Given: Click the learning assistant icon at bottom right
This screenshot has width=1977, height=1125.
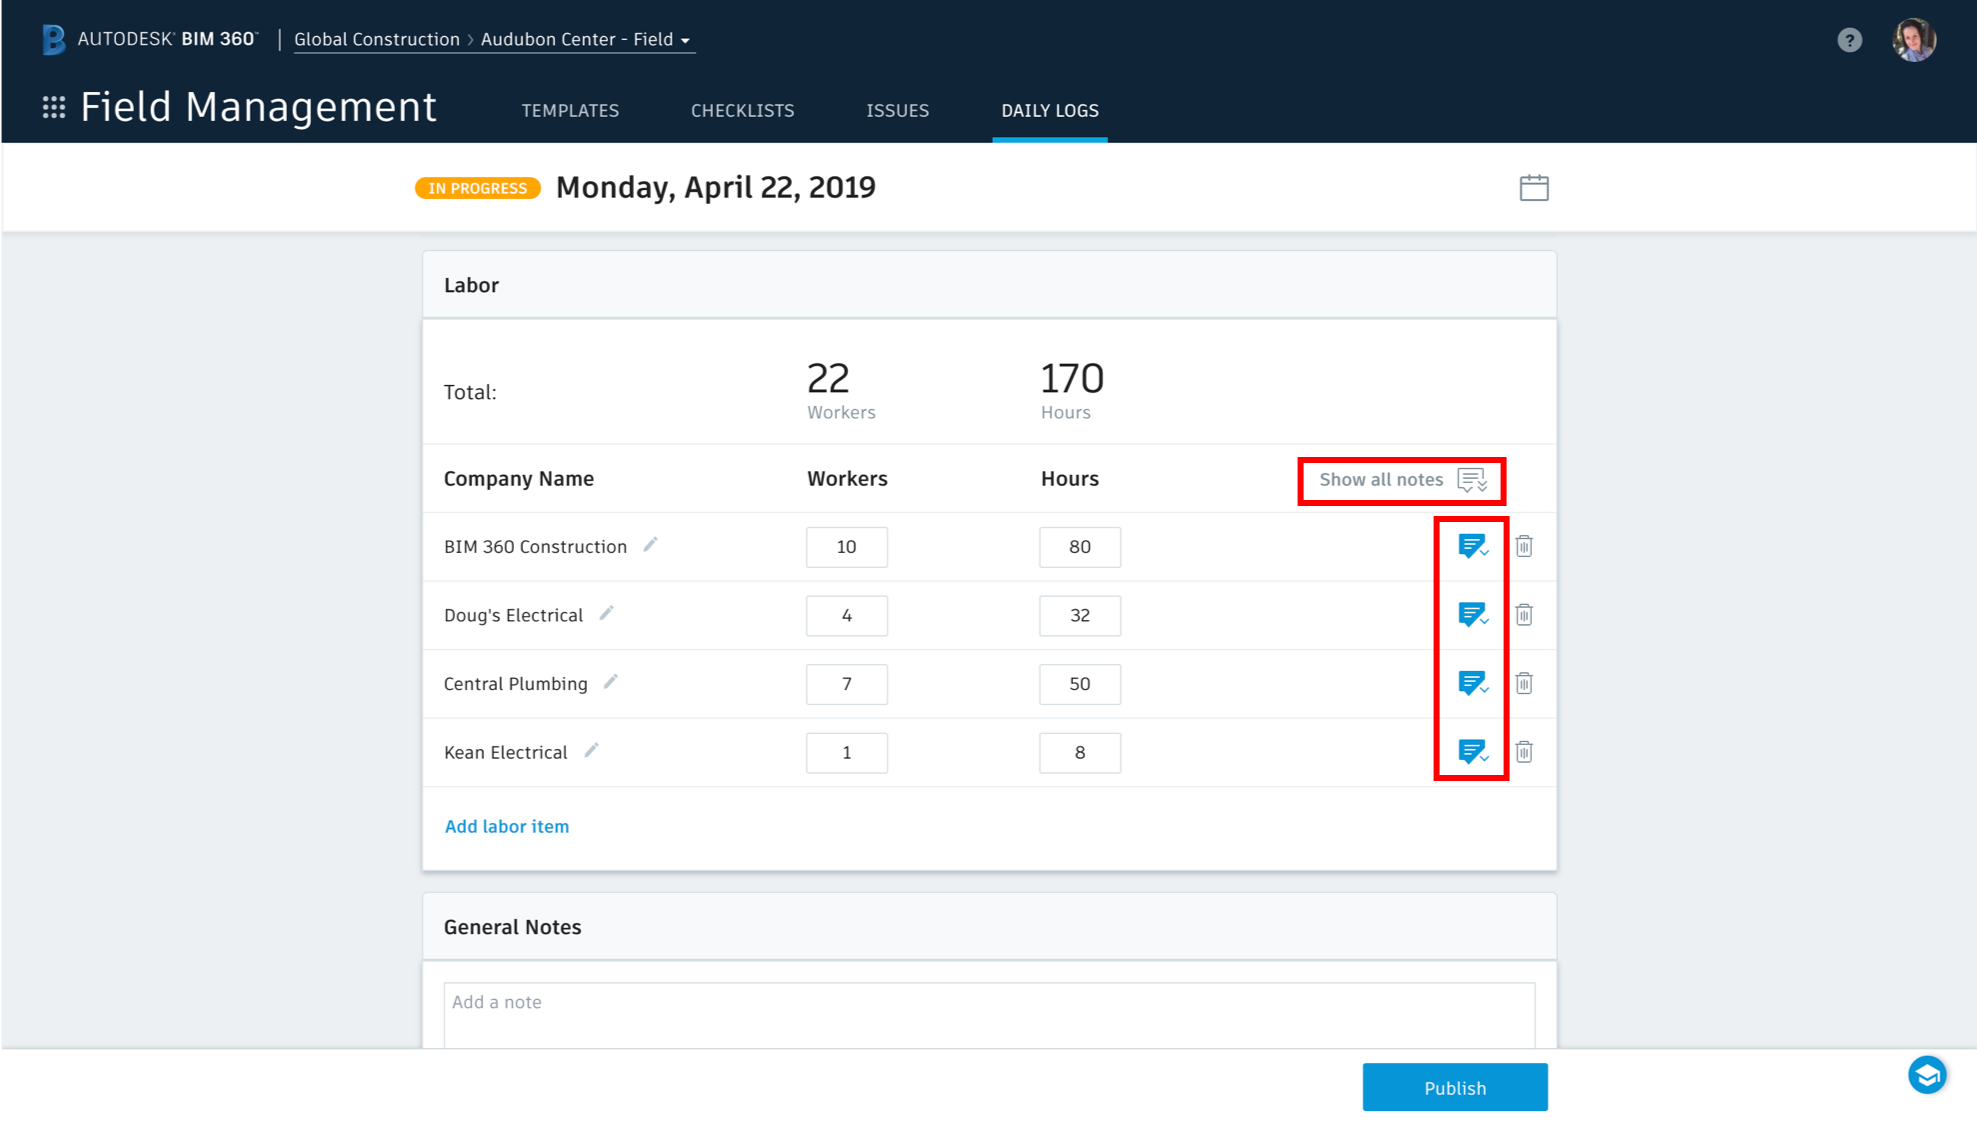Looking at the screenshot, I should pyautogui.click(x=1927, y=1075).
